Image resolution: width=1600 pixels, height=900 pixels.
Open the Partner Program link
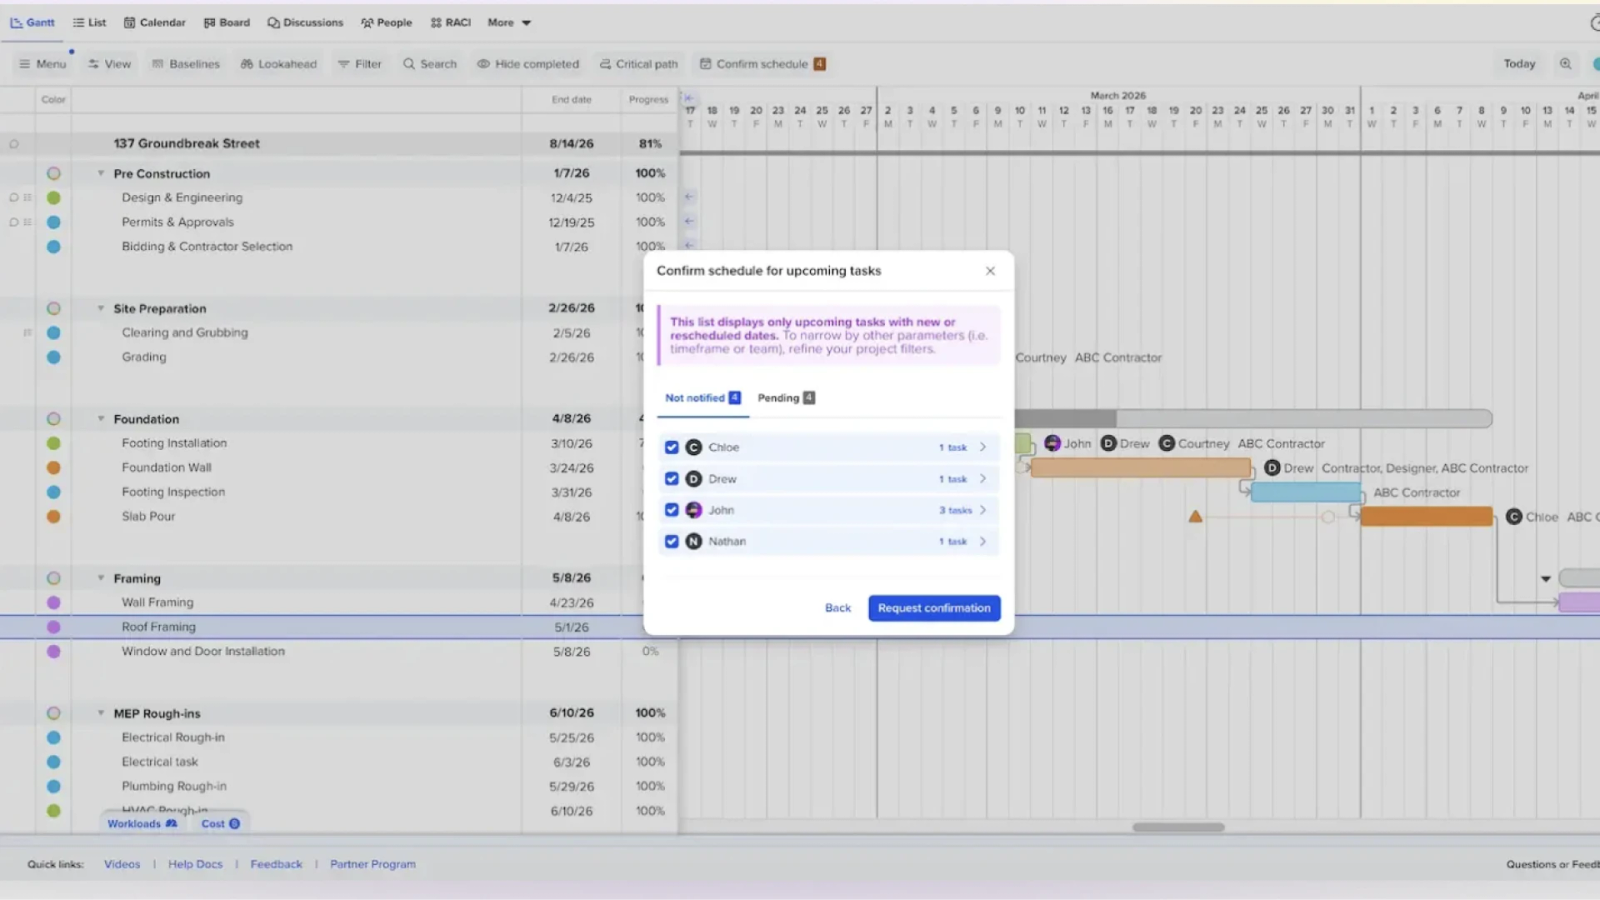[373, 864]
